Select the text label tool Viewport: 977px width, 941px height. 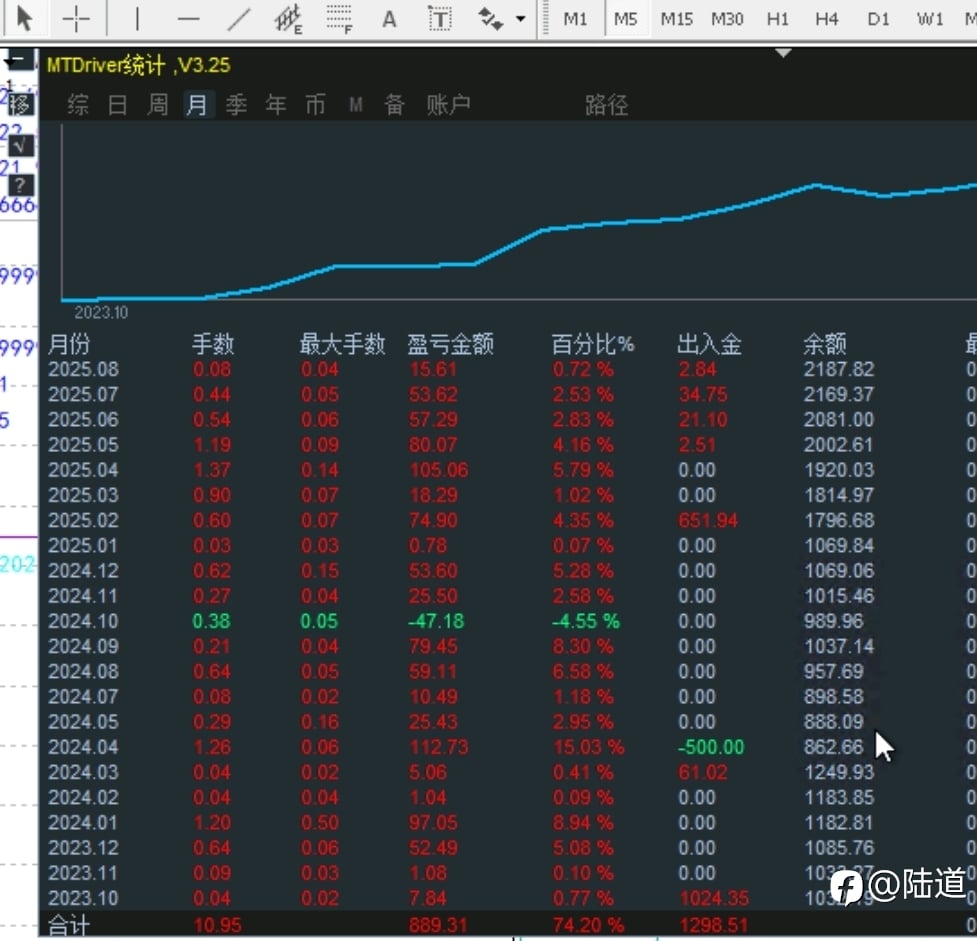click(440, 19)
